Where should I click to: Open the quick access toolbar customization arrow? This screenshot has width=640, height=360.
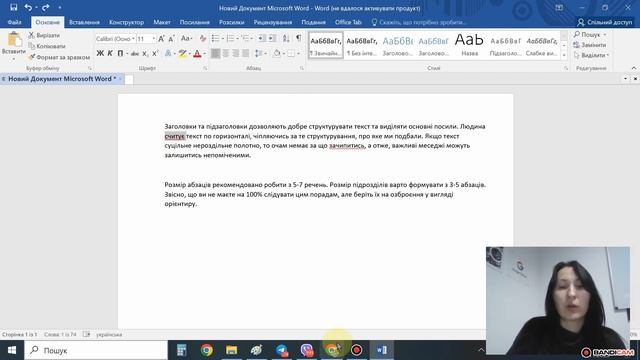60,8
